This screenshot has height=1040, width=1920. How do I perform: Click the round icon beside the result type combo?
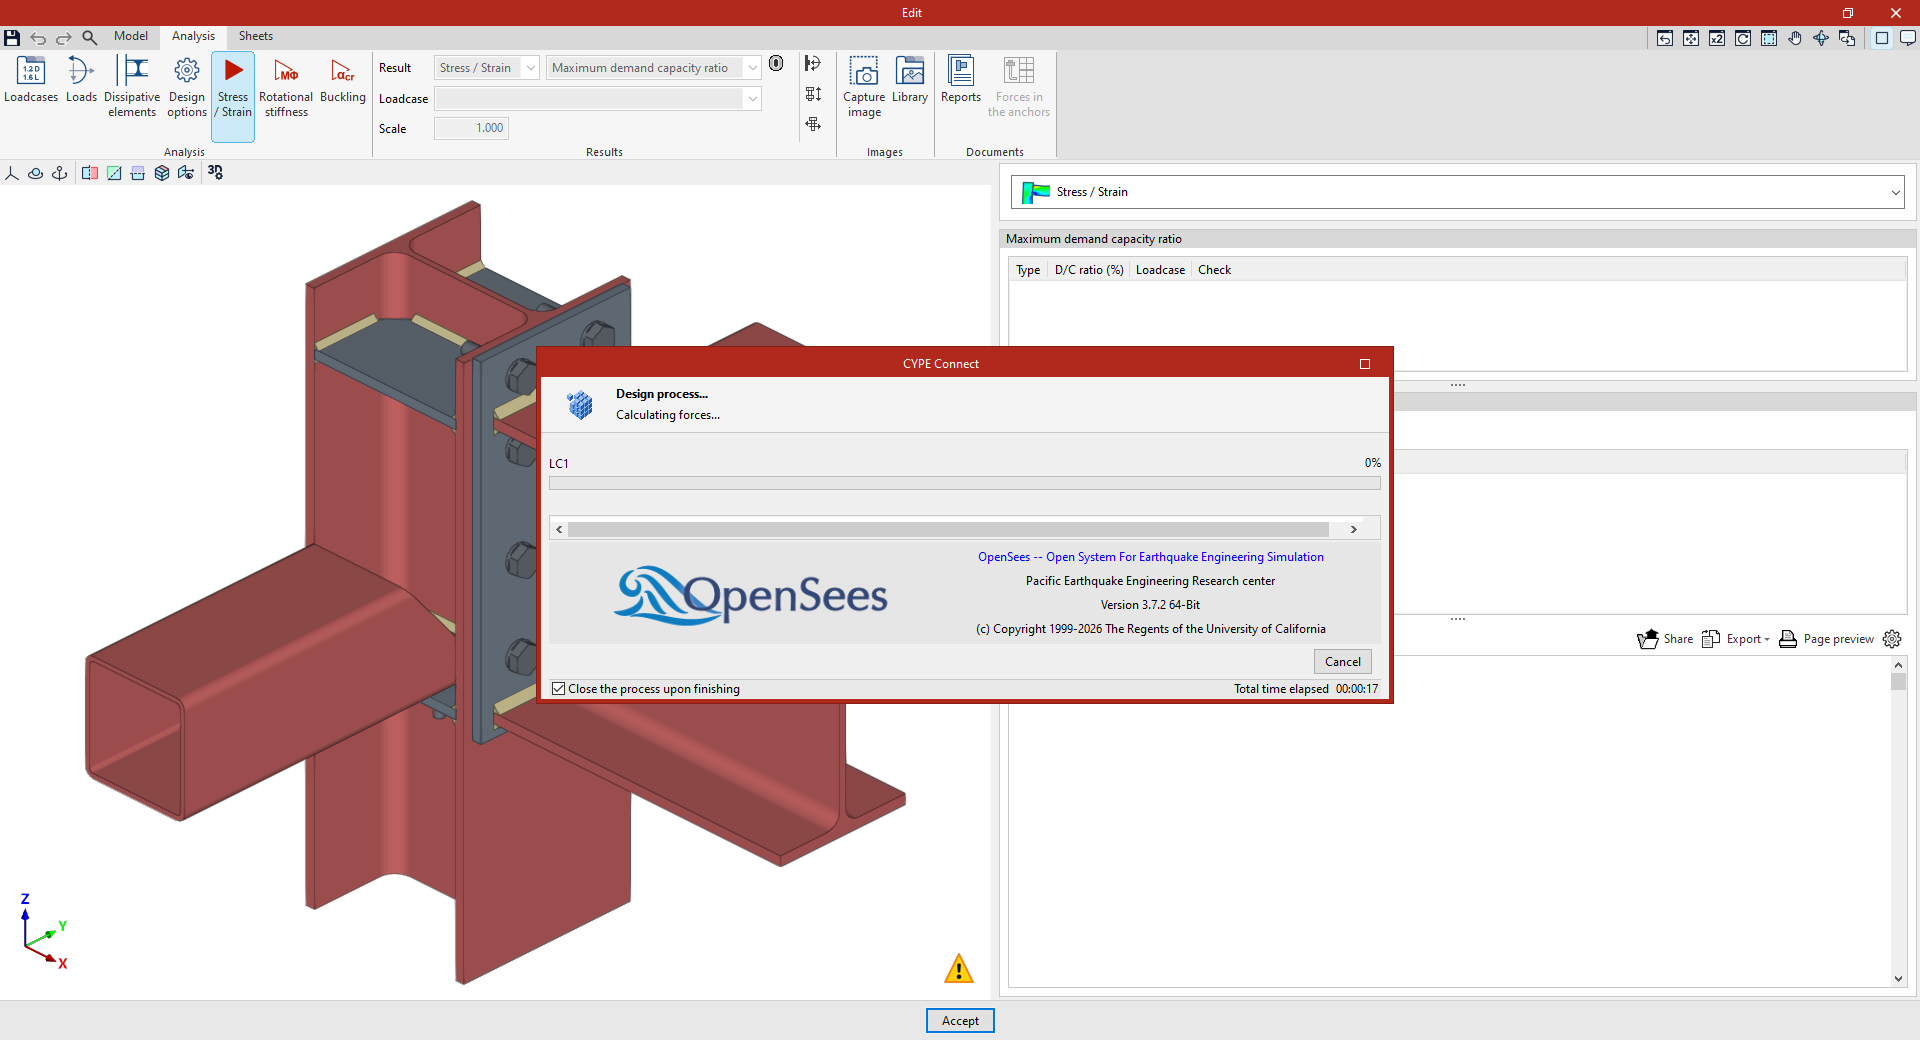776,64
